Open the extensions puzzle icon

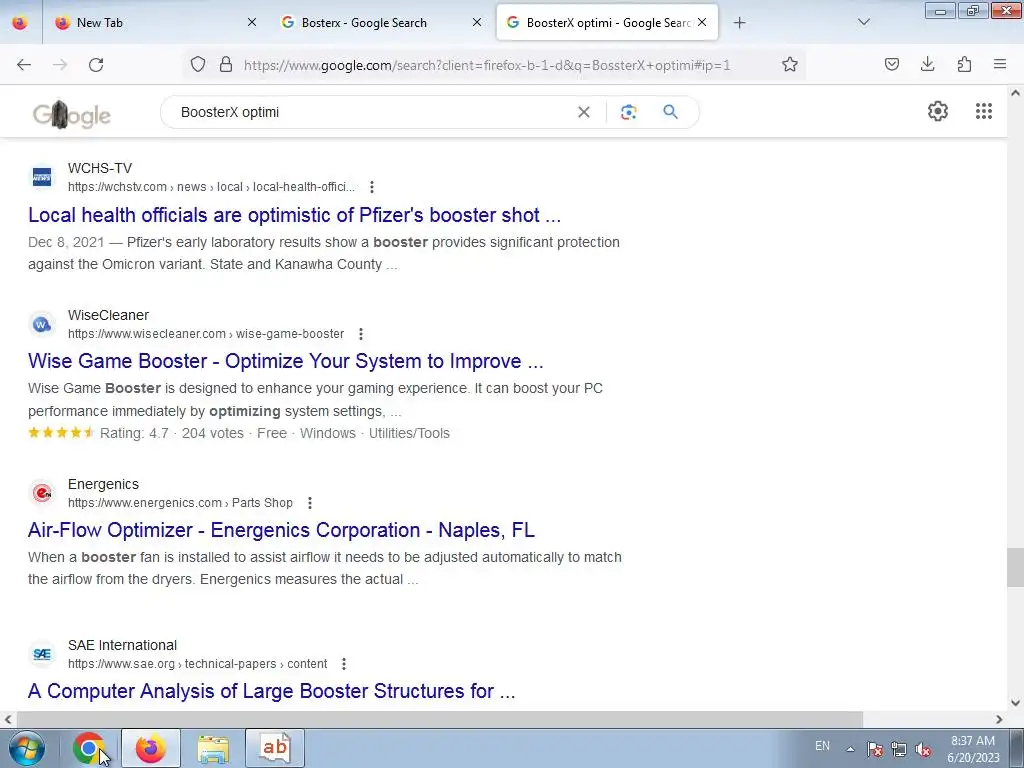[964, 64]
